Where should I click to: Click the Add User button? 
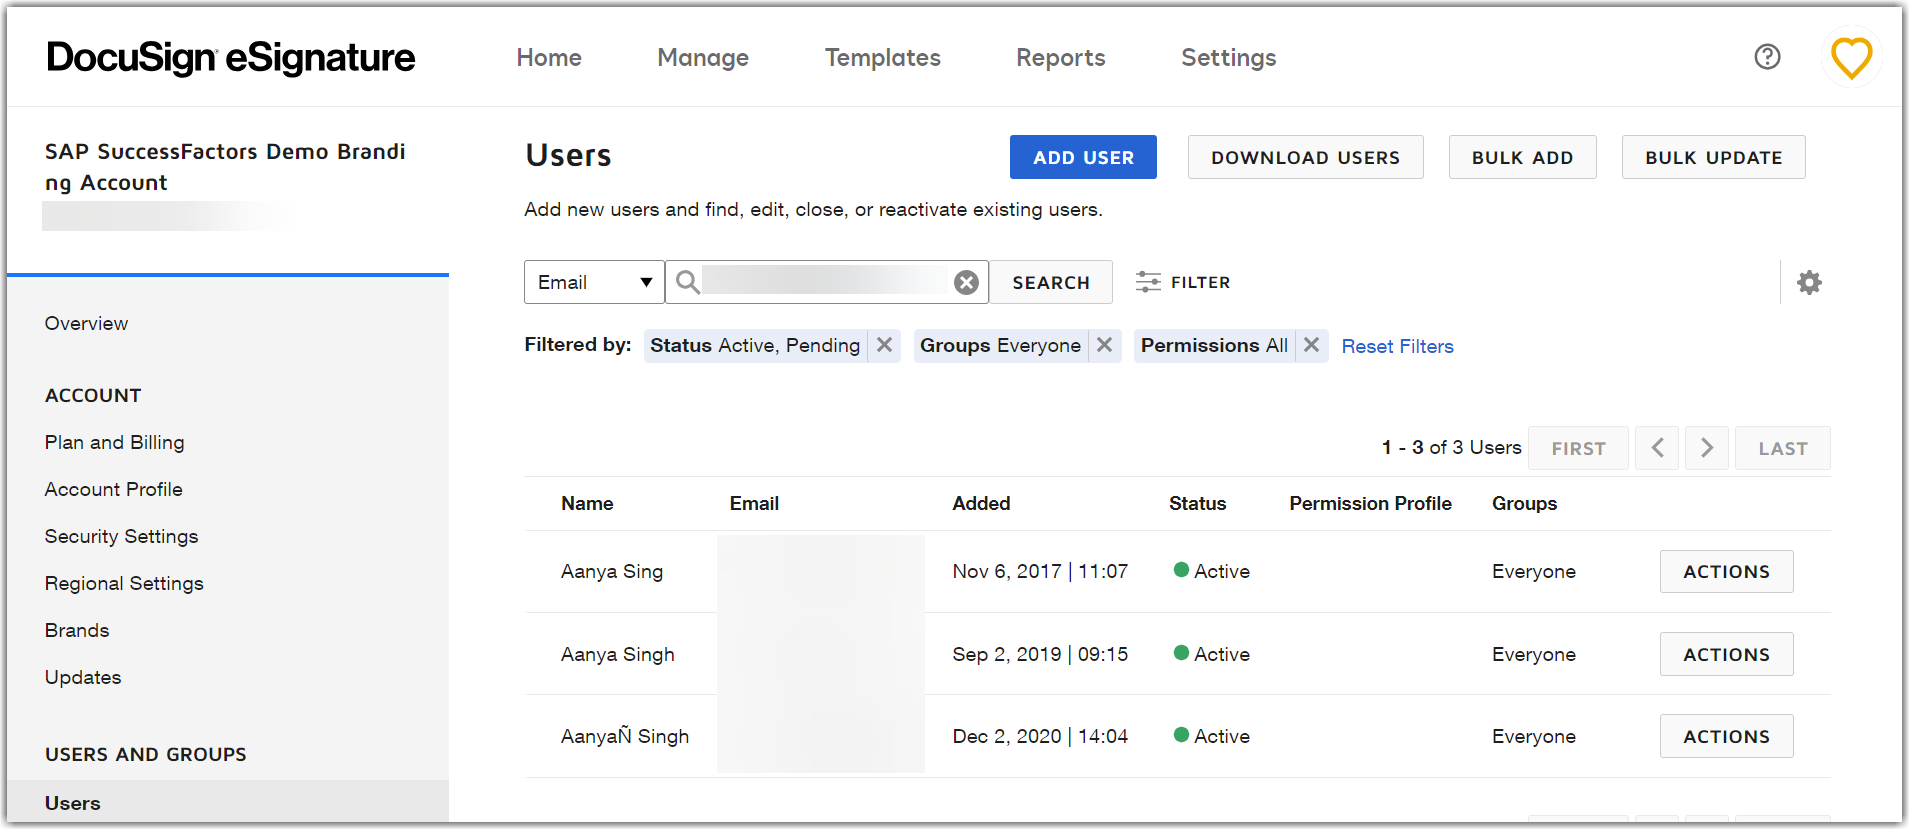click(1083, 157)
